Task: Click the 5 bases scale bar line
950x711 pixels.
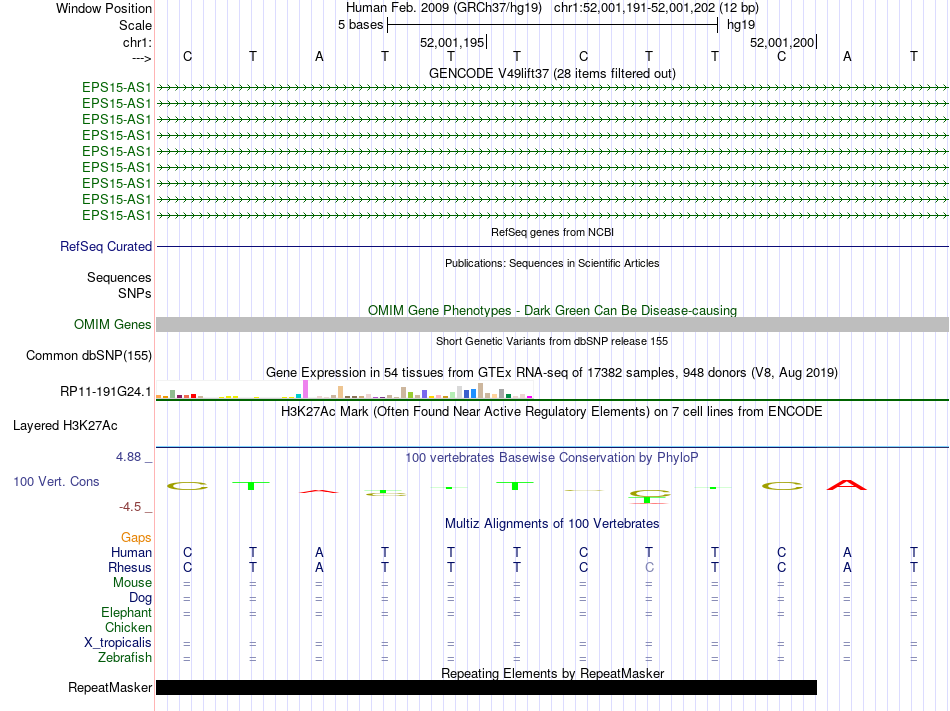Action: 553,25
